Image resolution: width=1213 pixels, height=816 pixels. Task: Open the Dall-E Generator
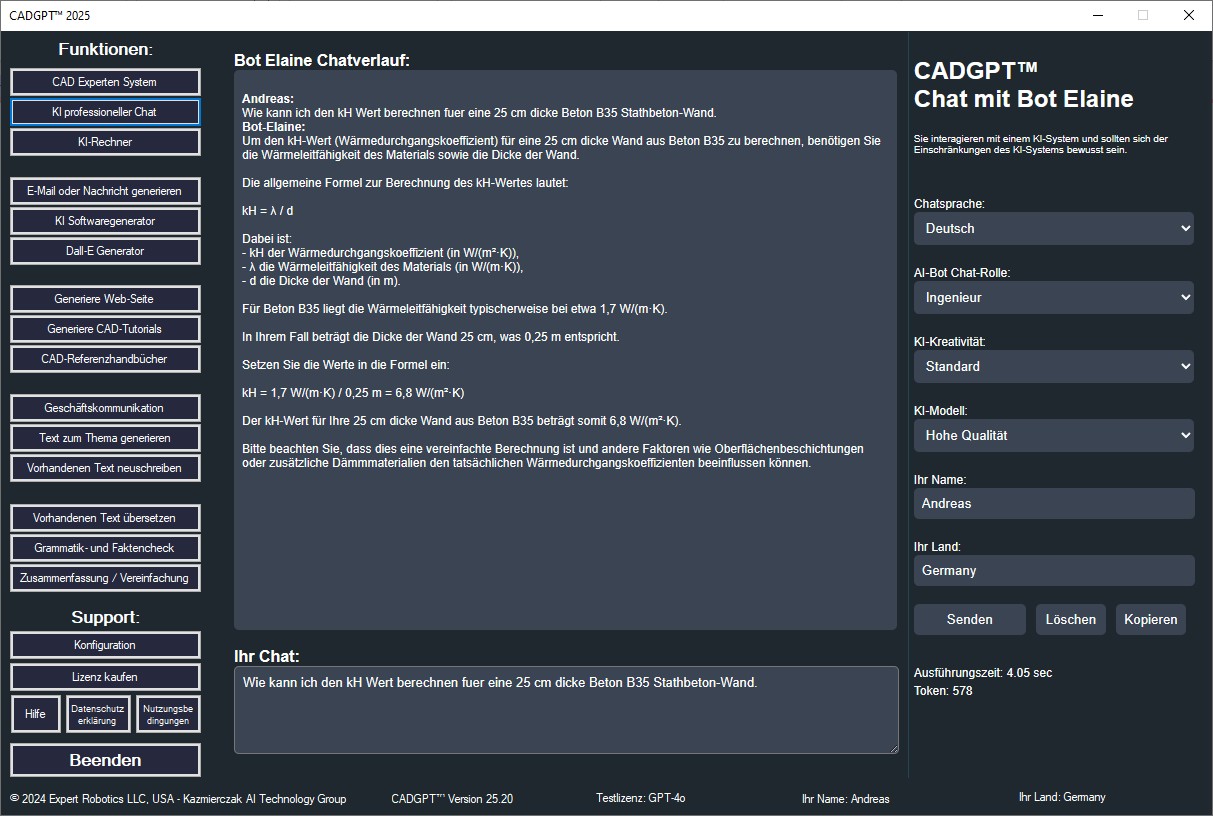[x=105, y=251]
